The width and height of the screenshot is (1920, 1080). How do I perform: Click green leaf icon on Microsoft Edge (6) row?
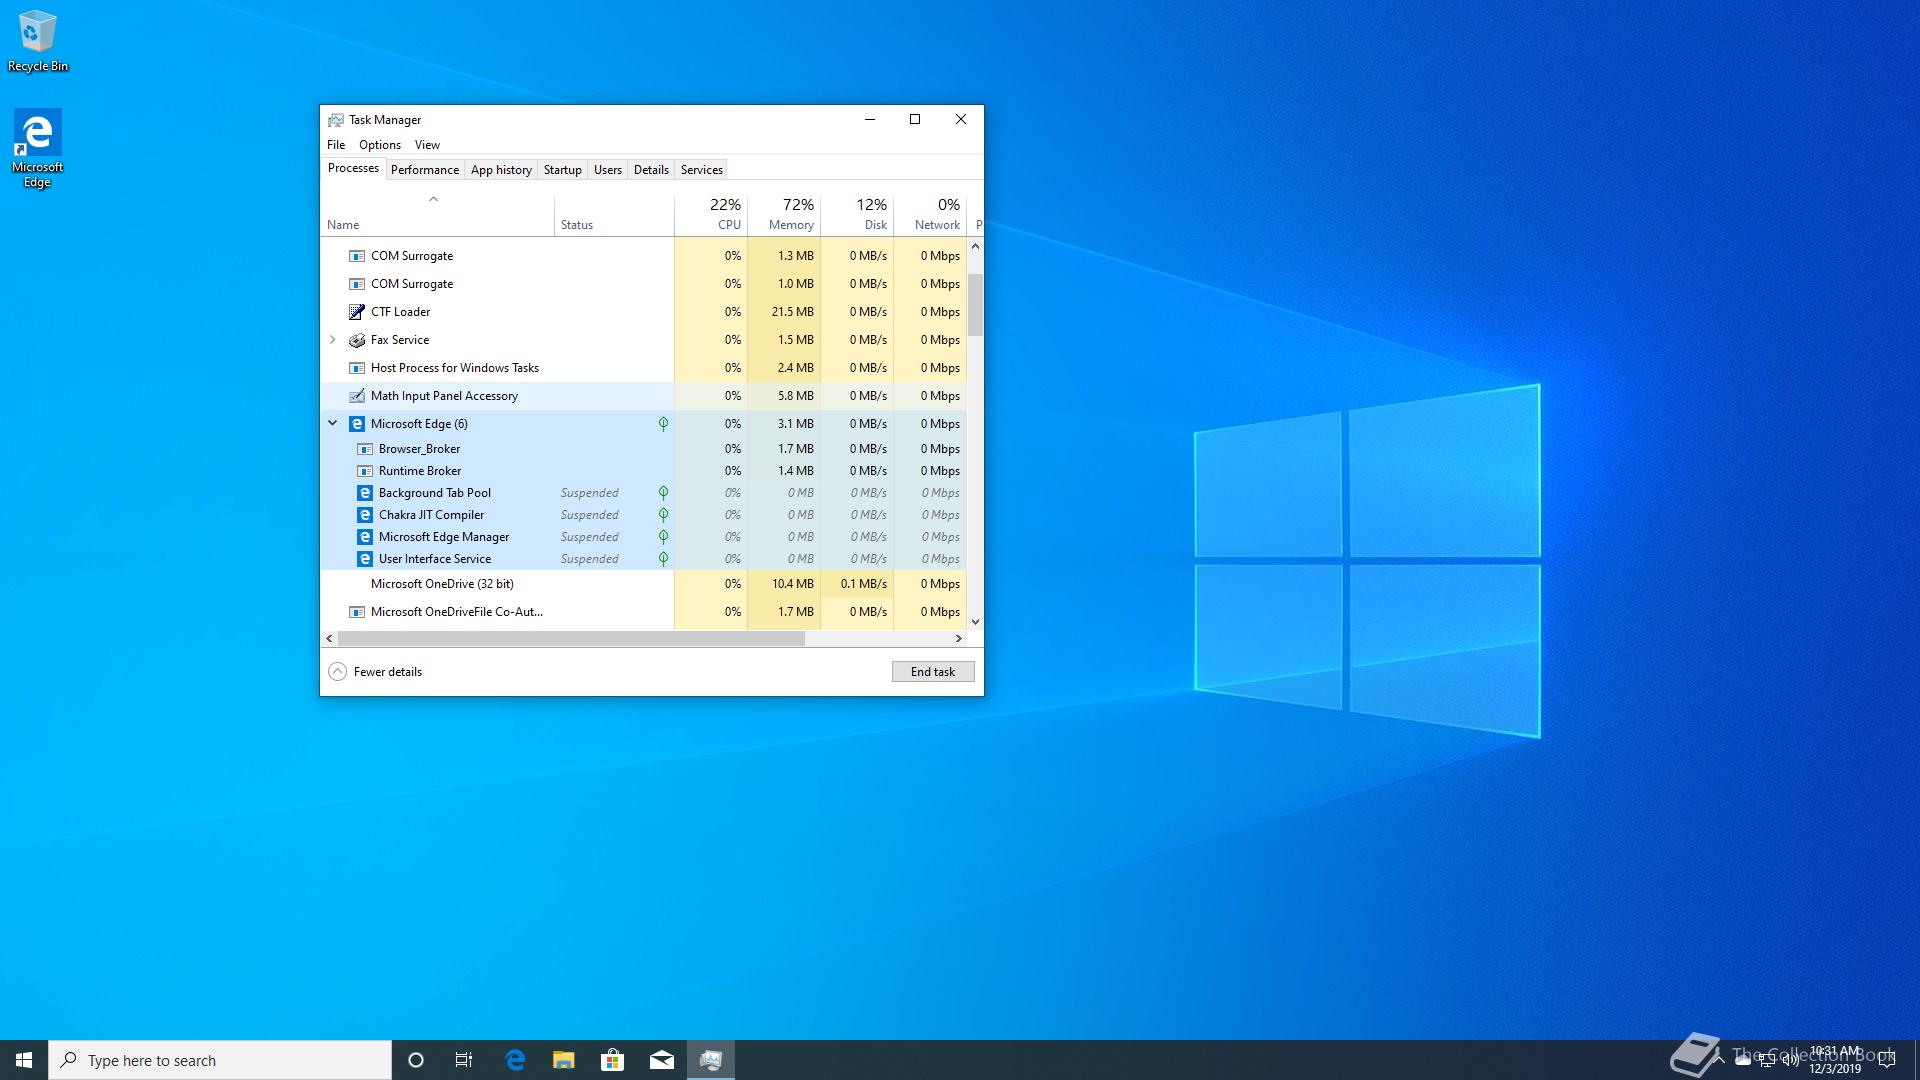(663, 424)
